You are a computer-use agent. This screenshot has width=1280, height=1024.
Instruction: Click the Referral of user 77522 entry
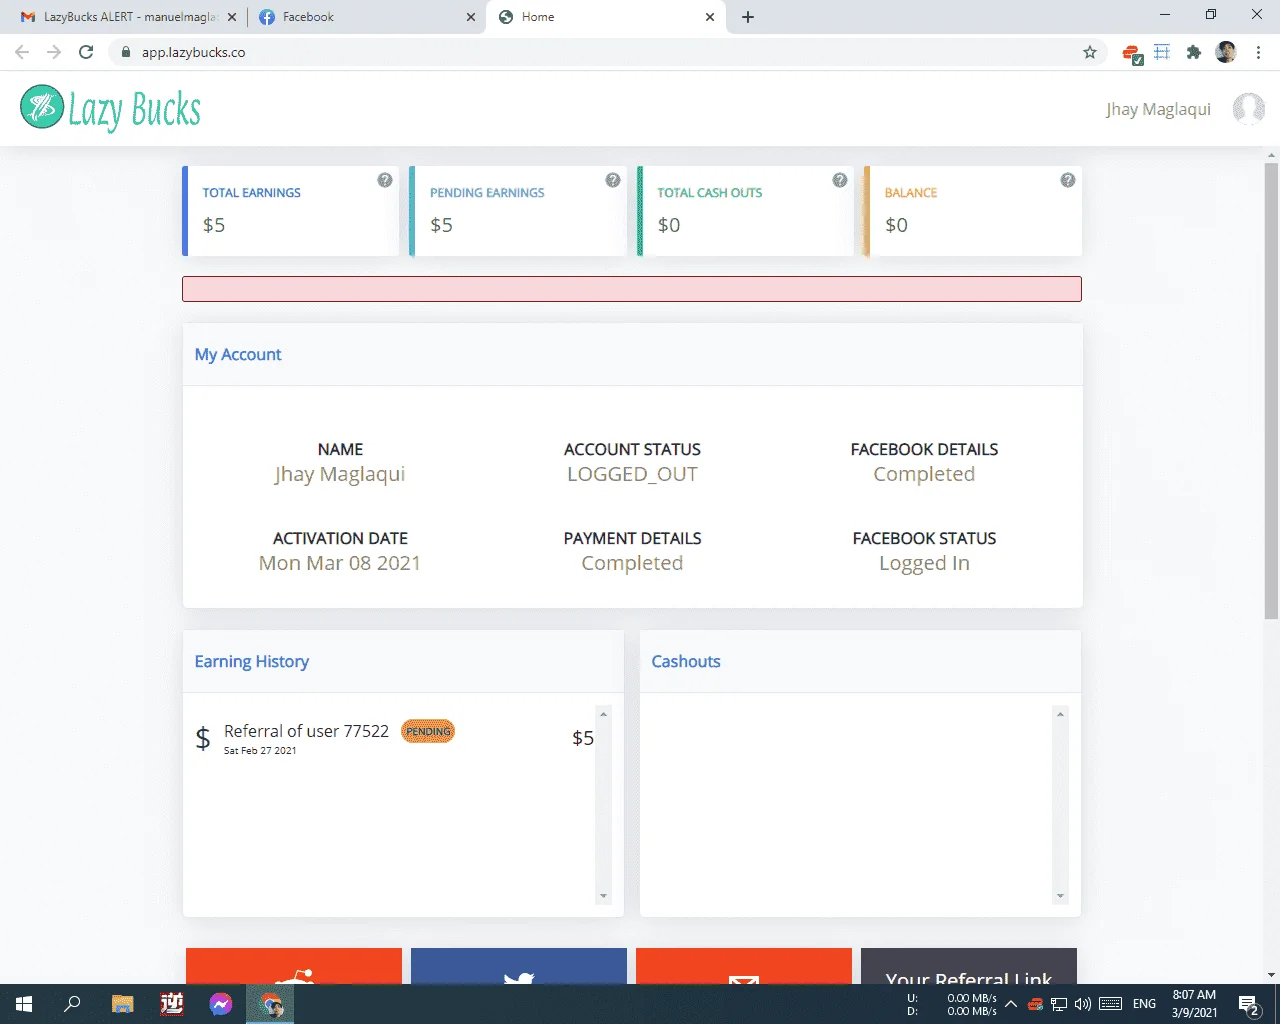pos(306,731)
